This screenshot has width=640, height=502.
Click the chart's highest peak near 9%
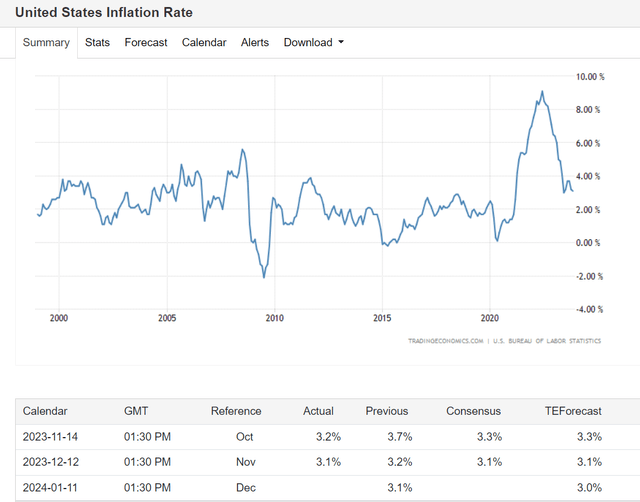pos(542,92)
